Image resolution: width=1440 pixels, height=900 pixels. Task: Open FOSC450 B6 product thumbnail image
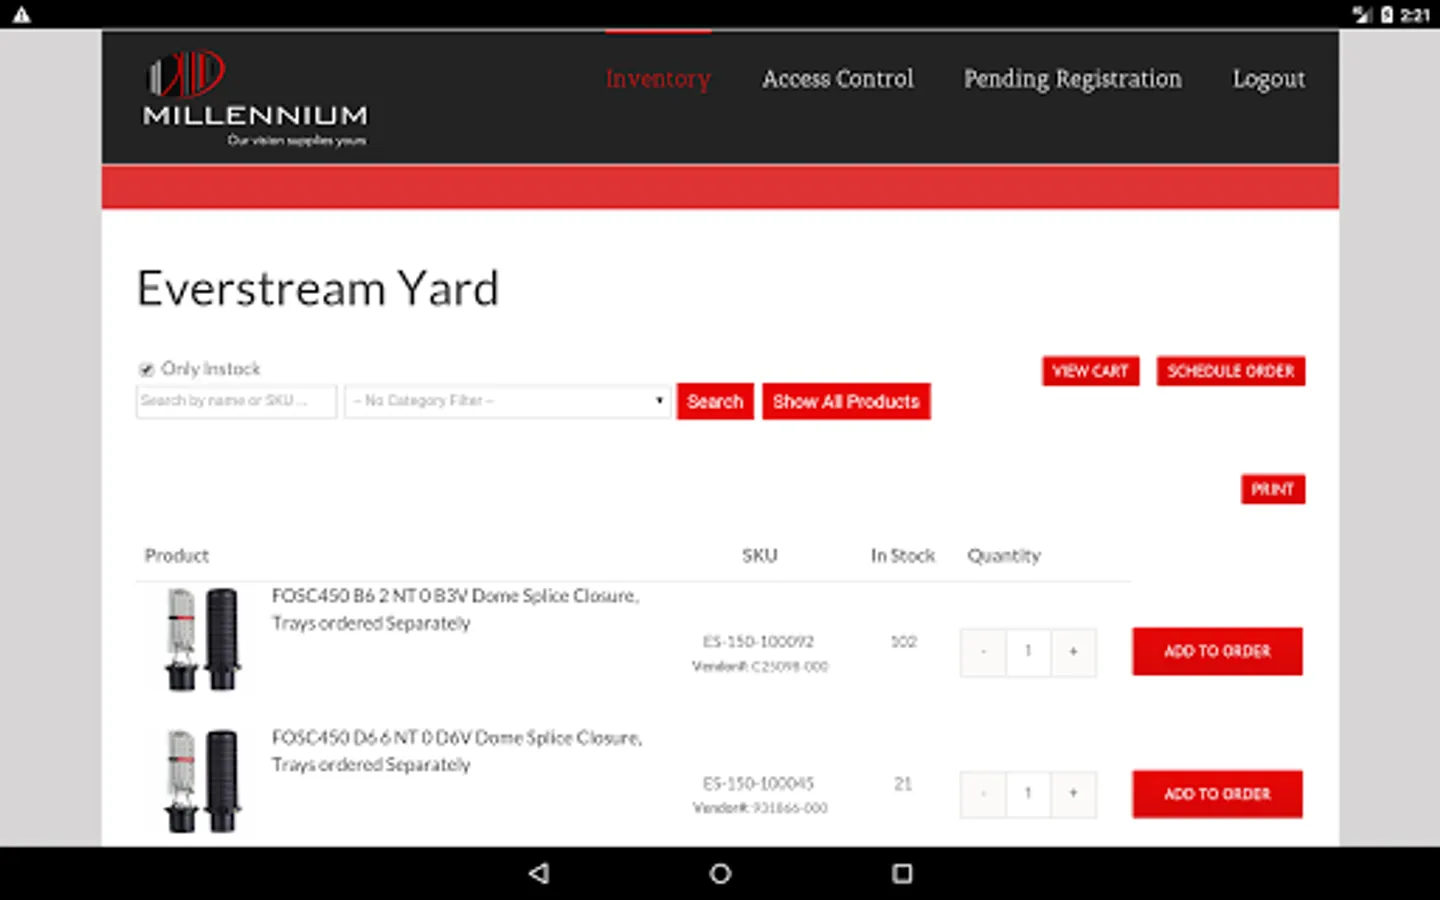coord(203,640)
